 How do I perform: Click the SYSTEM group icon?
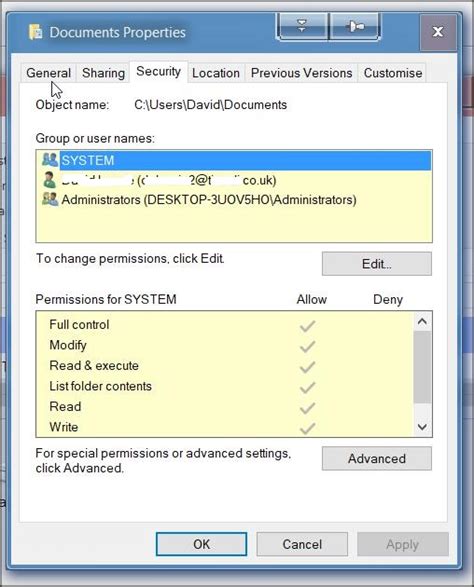coord(50,160)
